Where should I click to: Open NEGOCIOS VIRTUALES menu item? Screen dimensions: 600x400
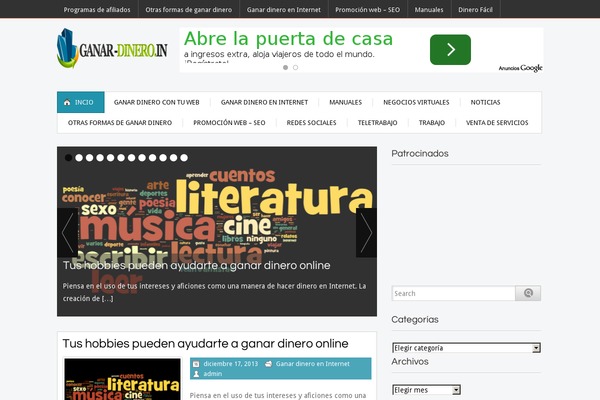(x=416, y=102)
